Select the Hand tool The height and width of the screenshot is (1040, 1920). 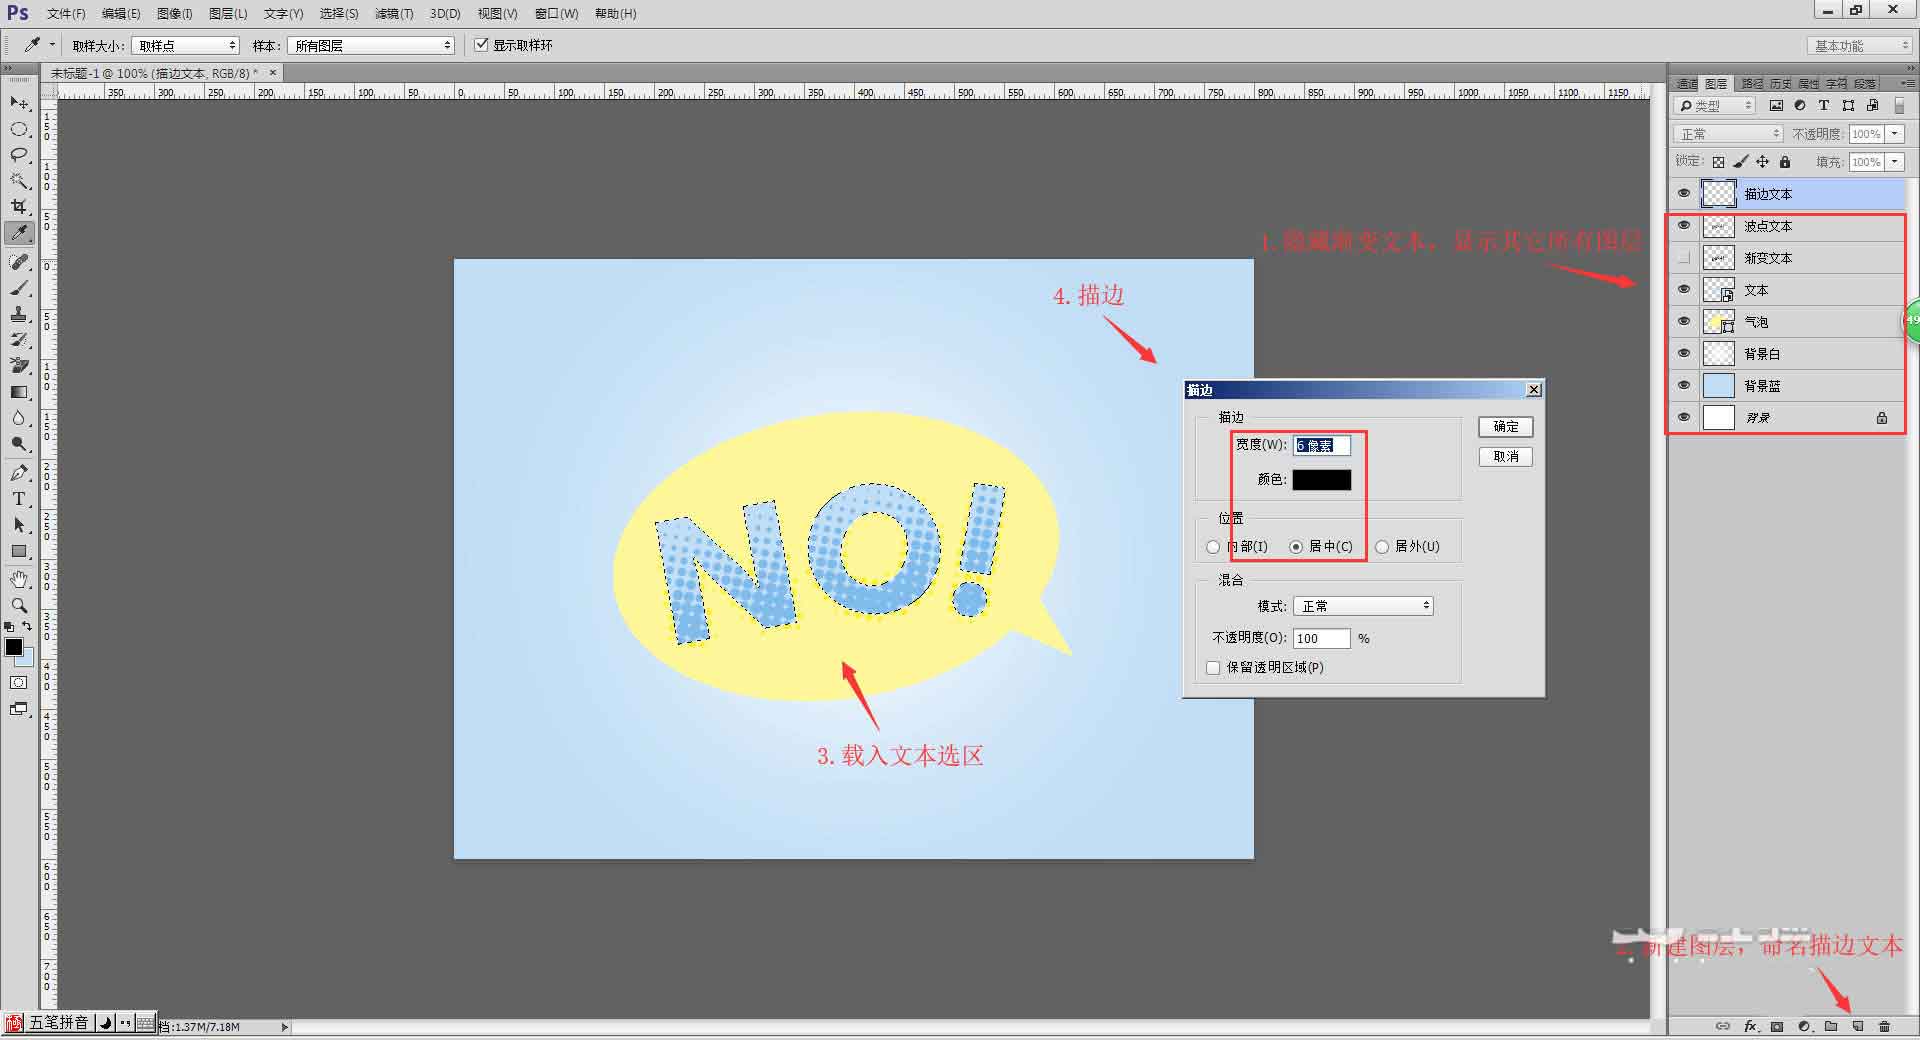[x=19, y=579]
